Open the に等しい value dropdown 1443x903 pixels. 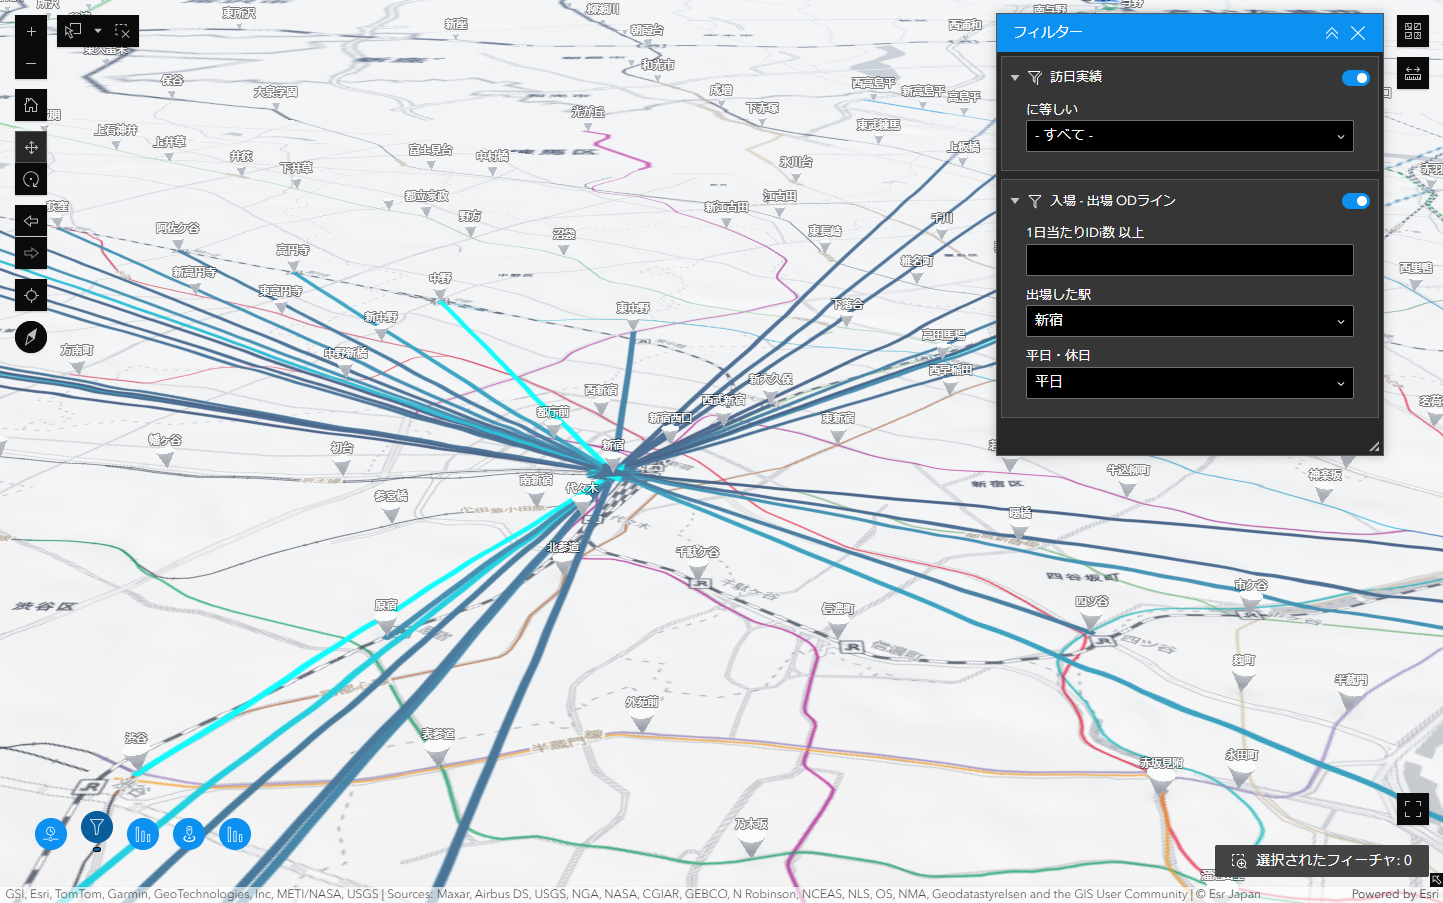(1189, 136)
